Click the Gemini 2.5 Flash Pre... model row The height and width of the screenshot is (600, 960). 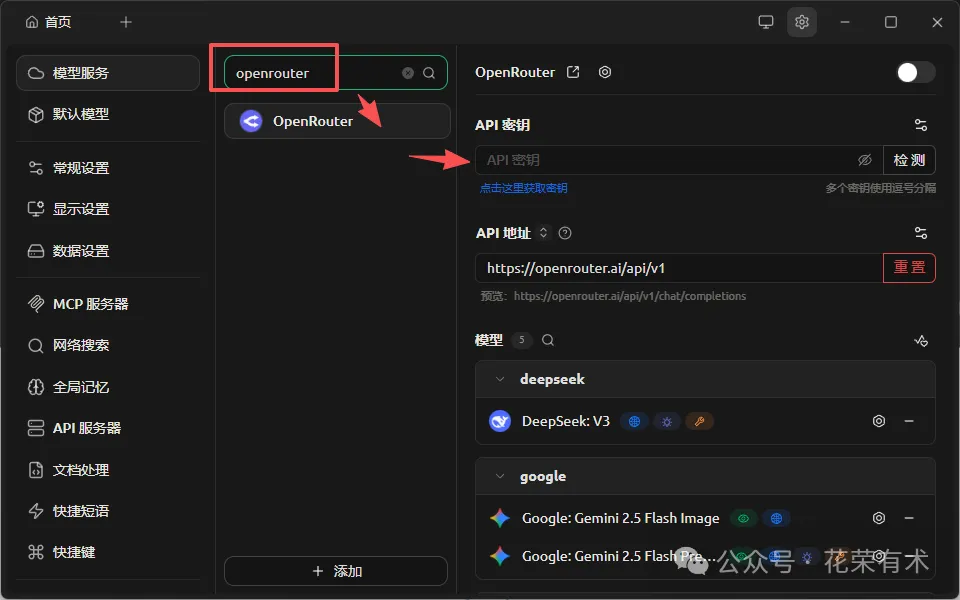tap(705, 556)
